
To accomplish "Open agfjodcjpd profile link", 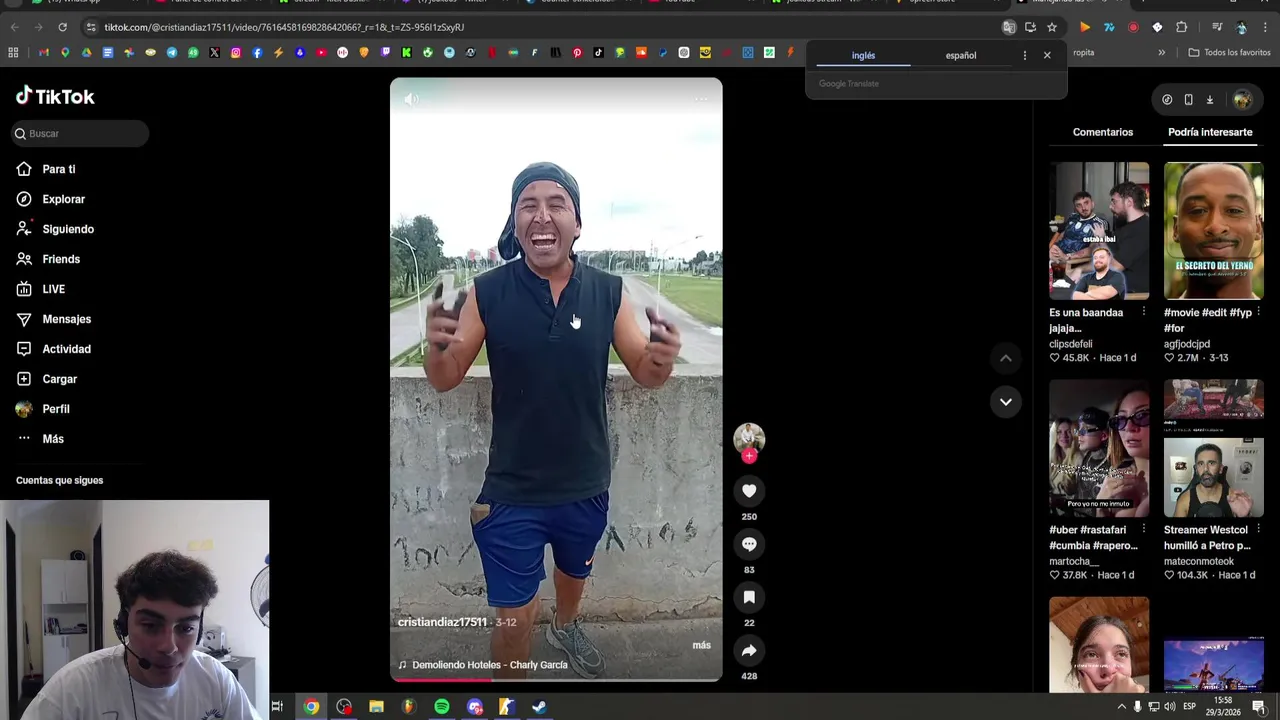I will coord(1187,344).
